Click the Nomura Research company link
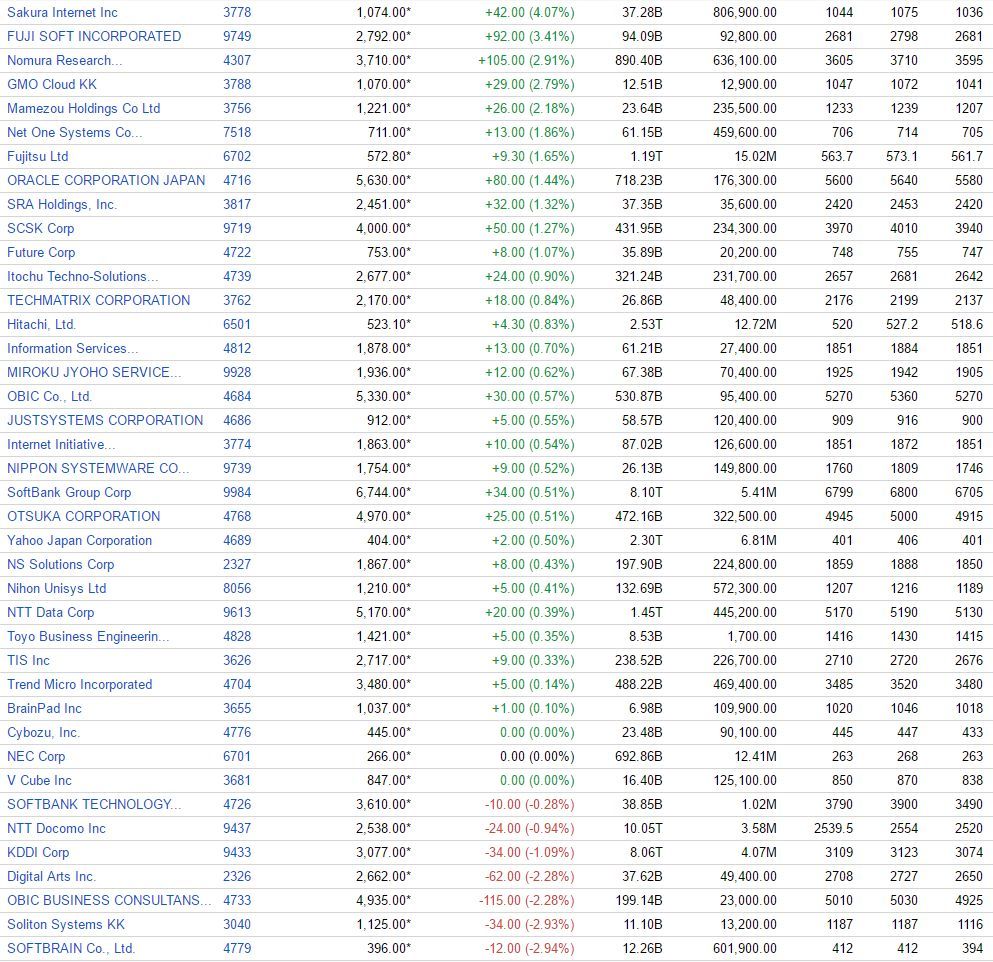The height and width of the screenshot is (962, 993). (x=65, y=60)
